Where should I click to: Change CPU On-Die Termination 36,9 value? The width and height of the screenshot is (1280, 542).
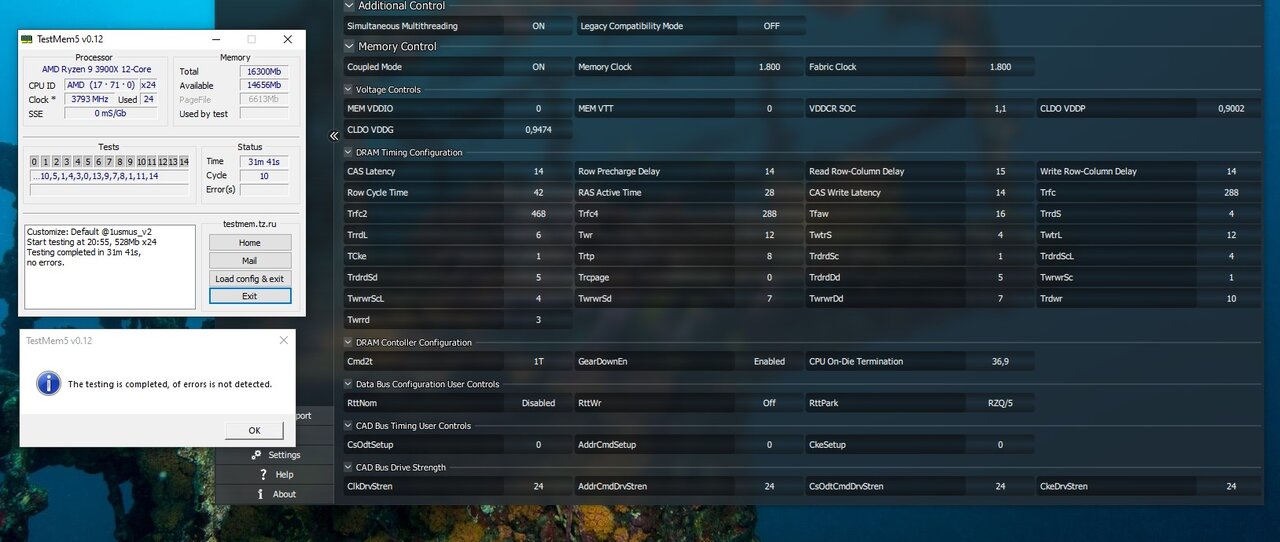click(x=1000, y=361)
